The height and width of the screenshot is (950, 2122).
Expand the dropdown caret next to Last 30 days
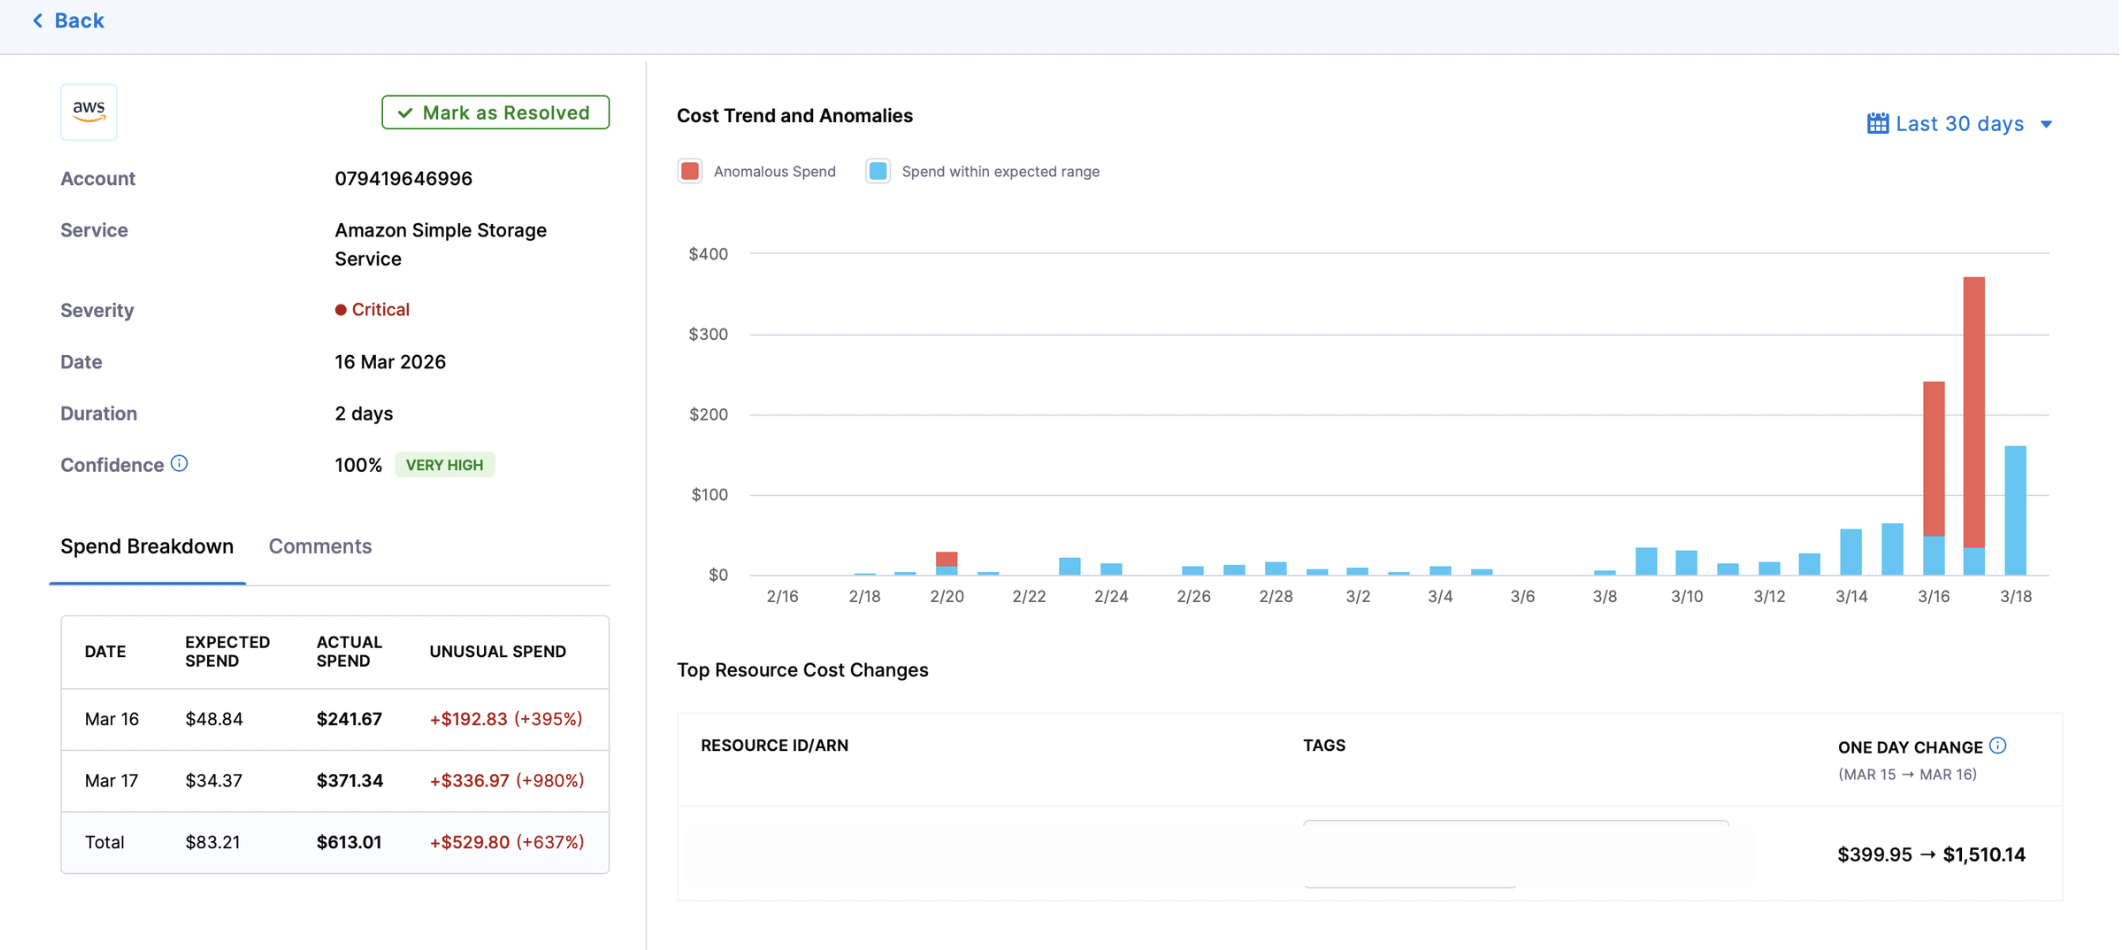pos(2046,125)
